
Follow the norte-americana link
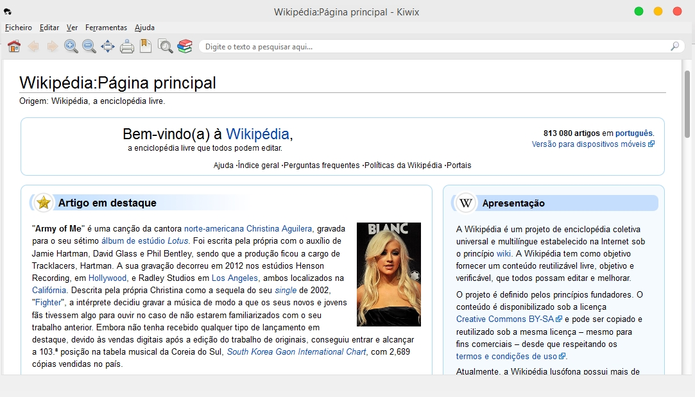pyautogui.click(x=214, y=229)
